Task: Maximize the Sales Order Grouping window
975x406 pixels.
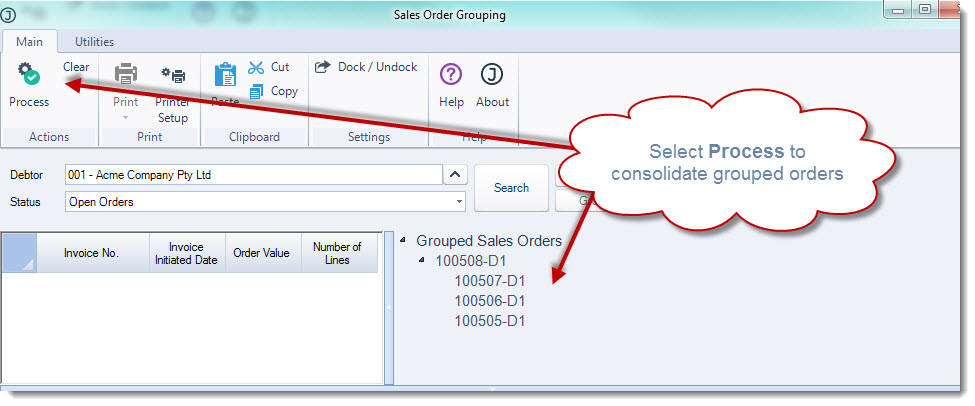Action: click(925, 9)
